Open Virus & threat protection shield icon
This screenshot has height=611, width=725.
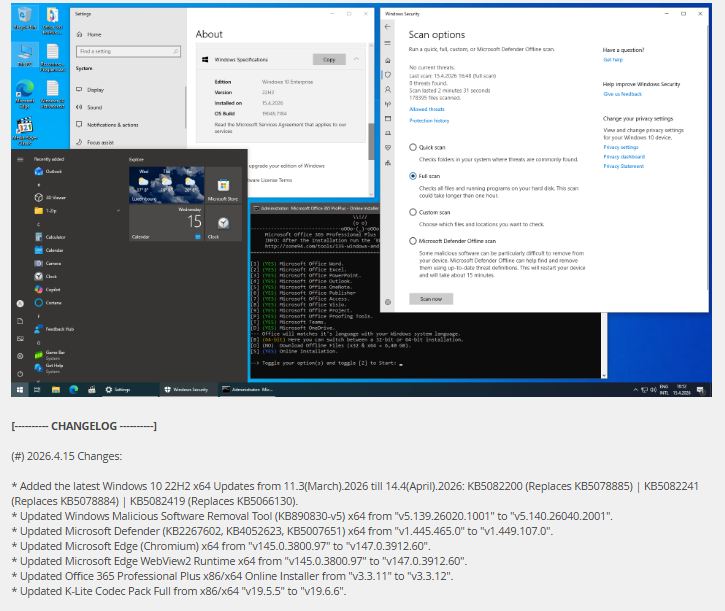pos(387,75)
